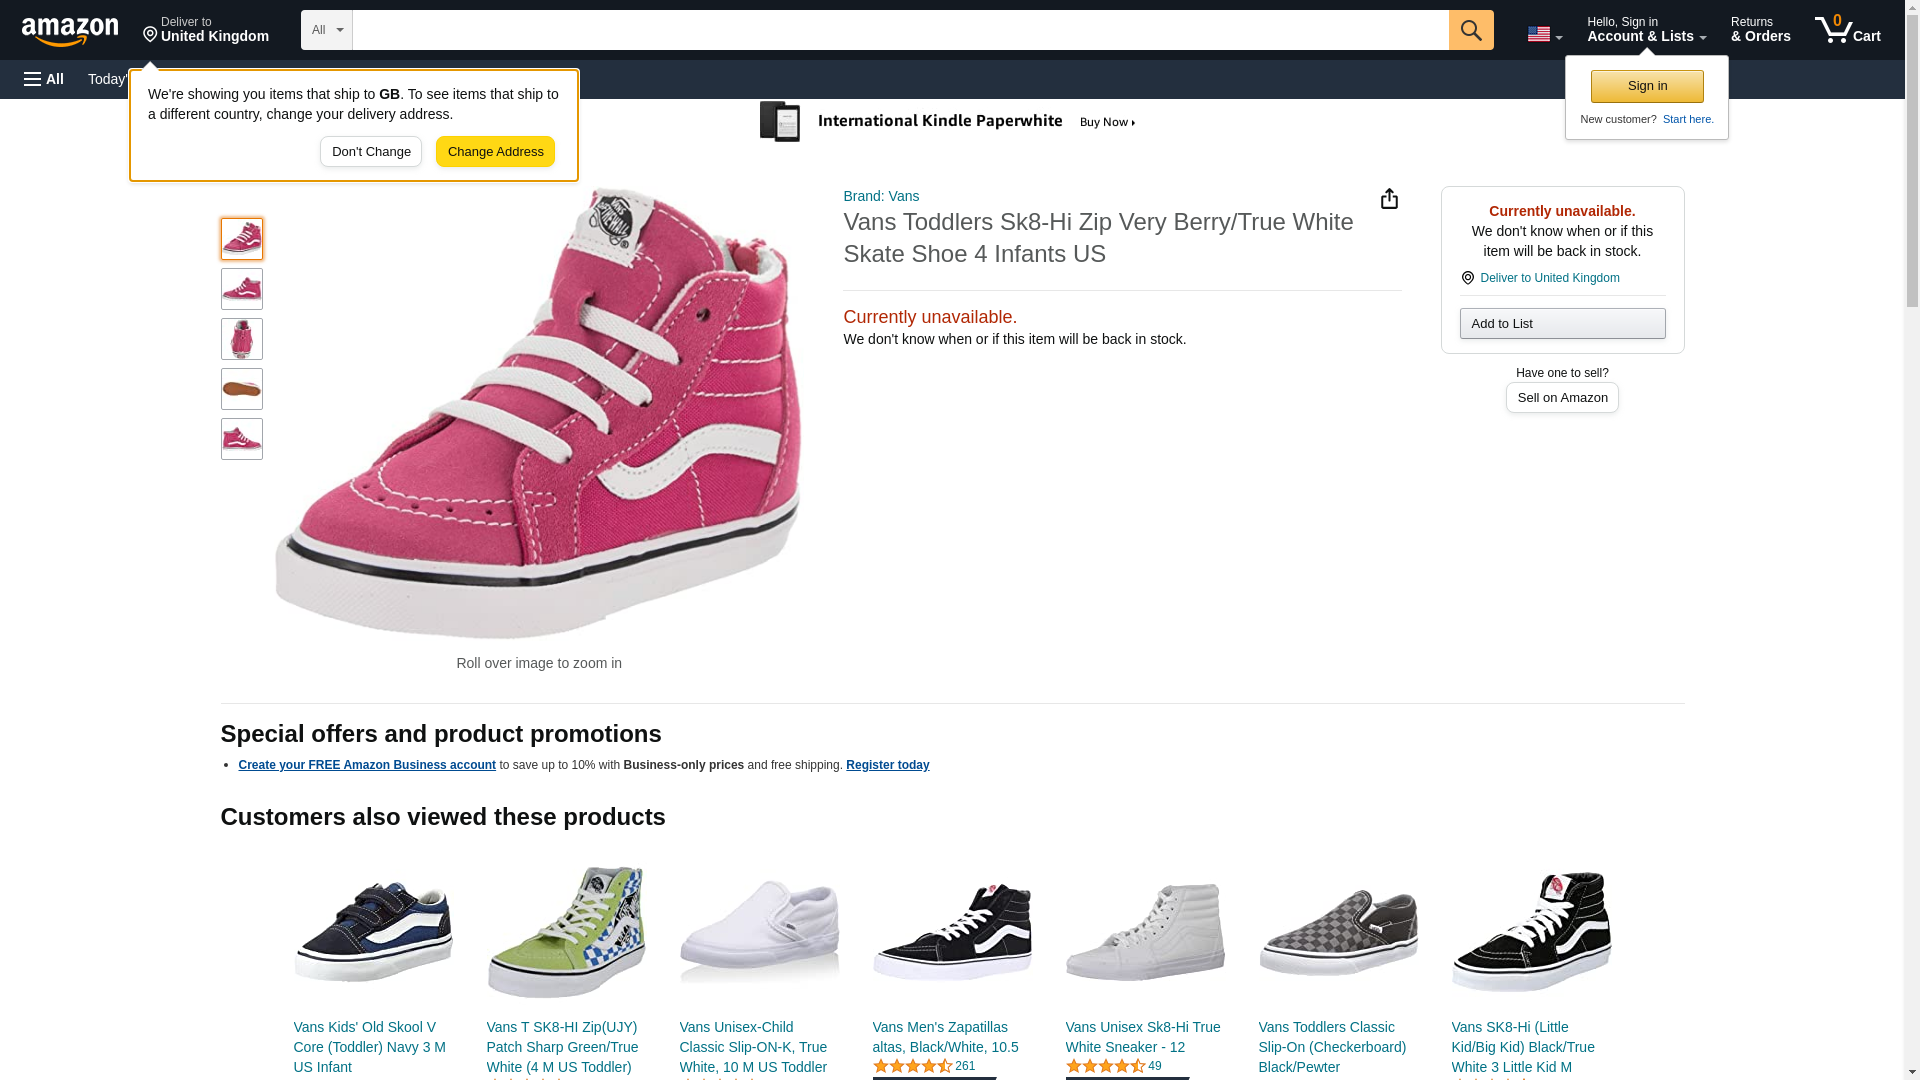Open the search category All dropdown

326,30
